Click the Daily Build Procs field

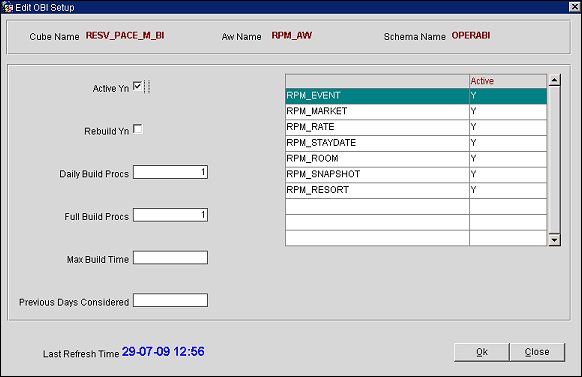pos(170,172)
